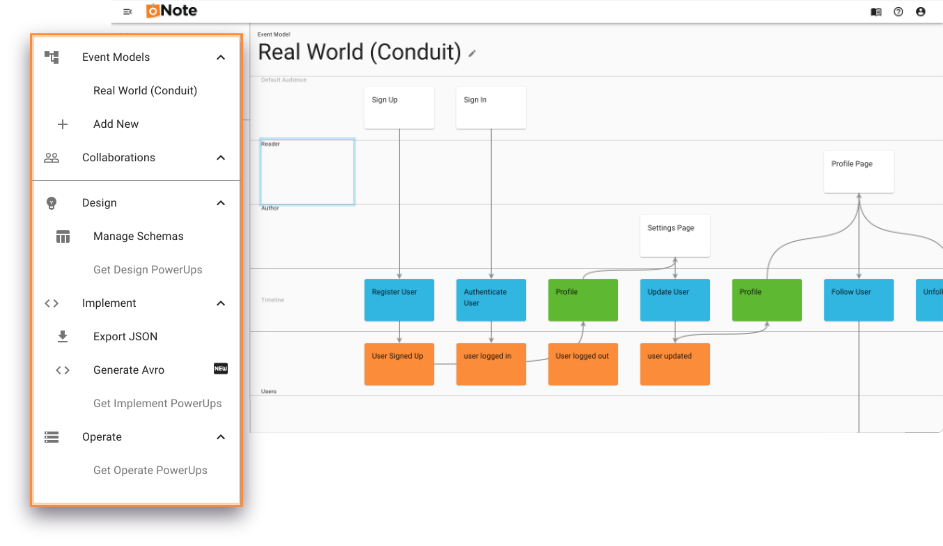Image resolution: width=943 pixels, height=546 pixels.
Task: Click the hamburger menu icon in top bar
Action: coord(127,12)
